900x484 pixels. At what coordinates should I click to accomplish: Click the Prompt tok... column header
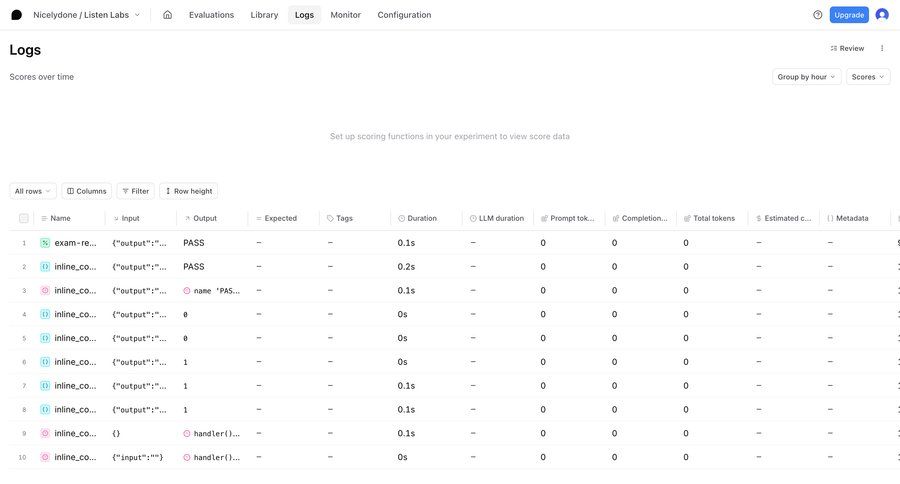pyautogui.click(x=572, y=218)
